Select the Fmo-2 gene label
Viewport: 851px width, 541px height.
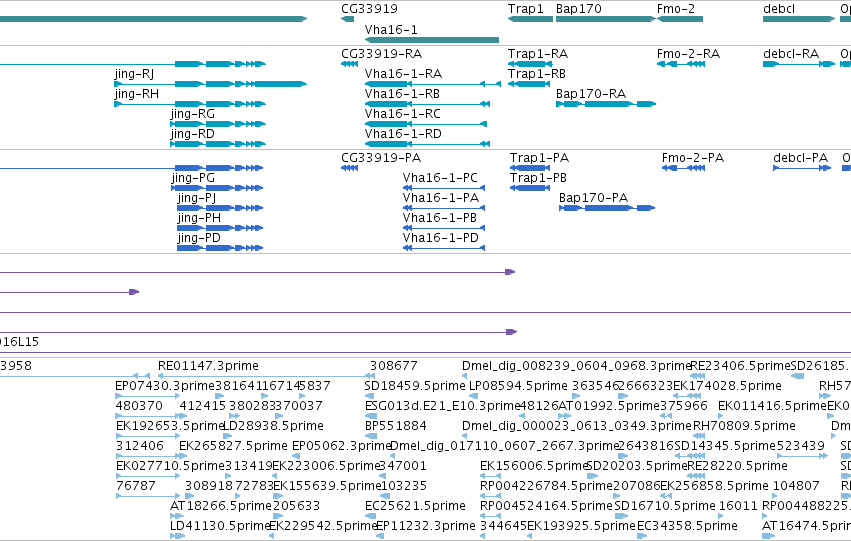pos(676,9)
